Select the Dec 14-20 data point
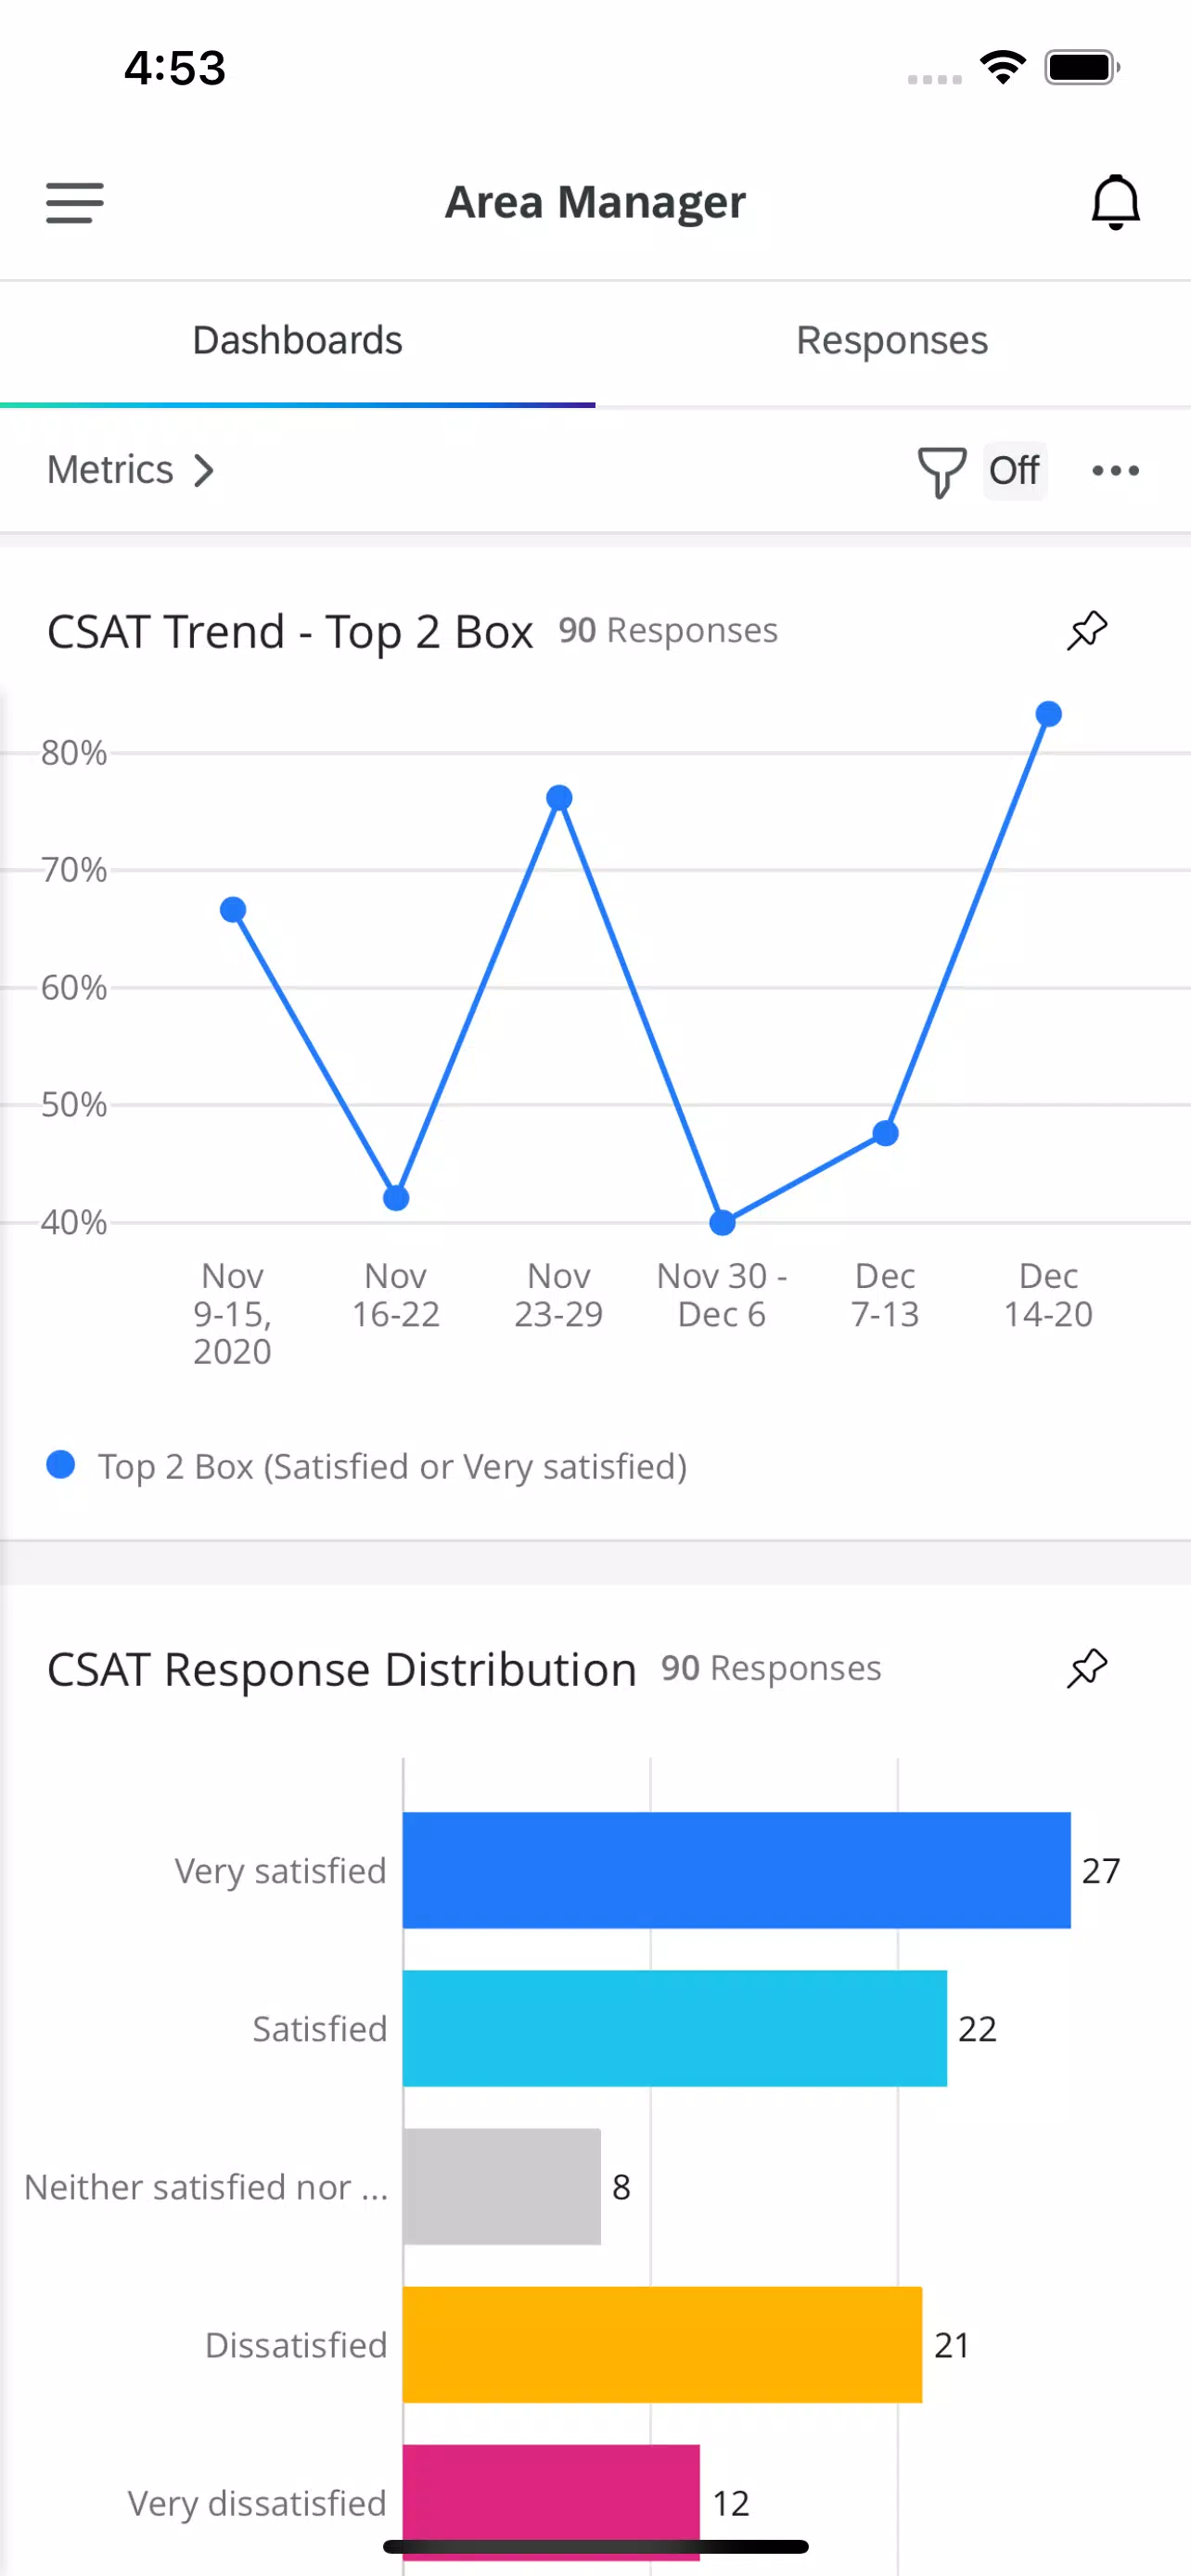 pos(1048,712)
